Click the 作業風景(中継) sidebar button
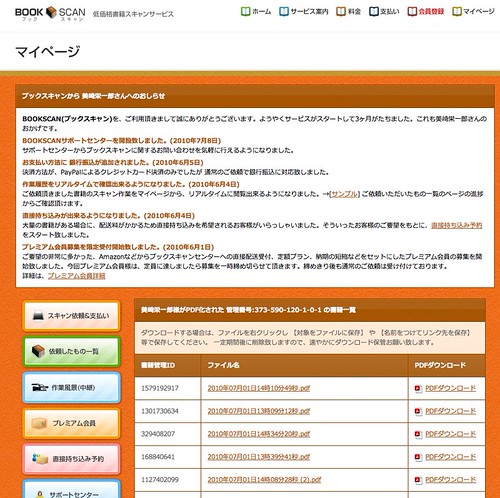This screenshot has width=500, height=498. [71, 387]
